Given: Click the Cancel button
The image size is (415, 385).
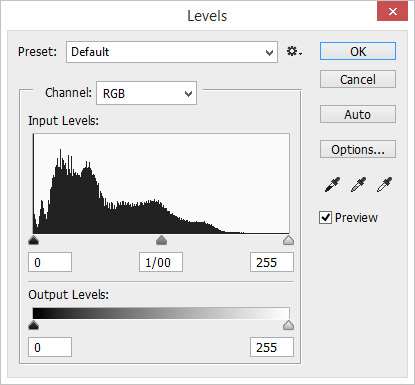Looking at the screenshot, I should [x=358, y=79].
